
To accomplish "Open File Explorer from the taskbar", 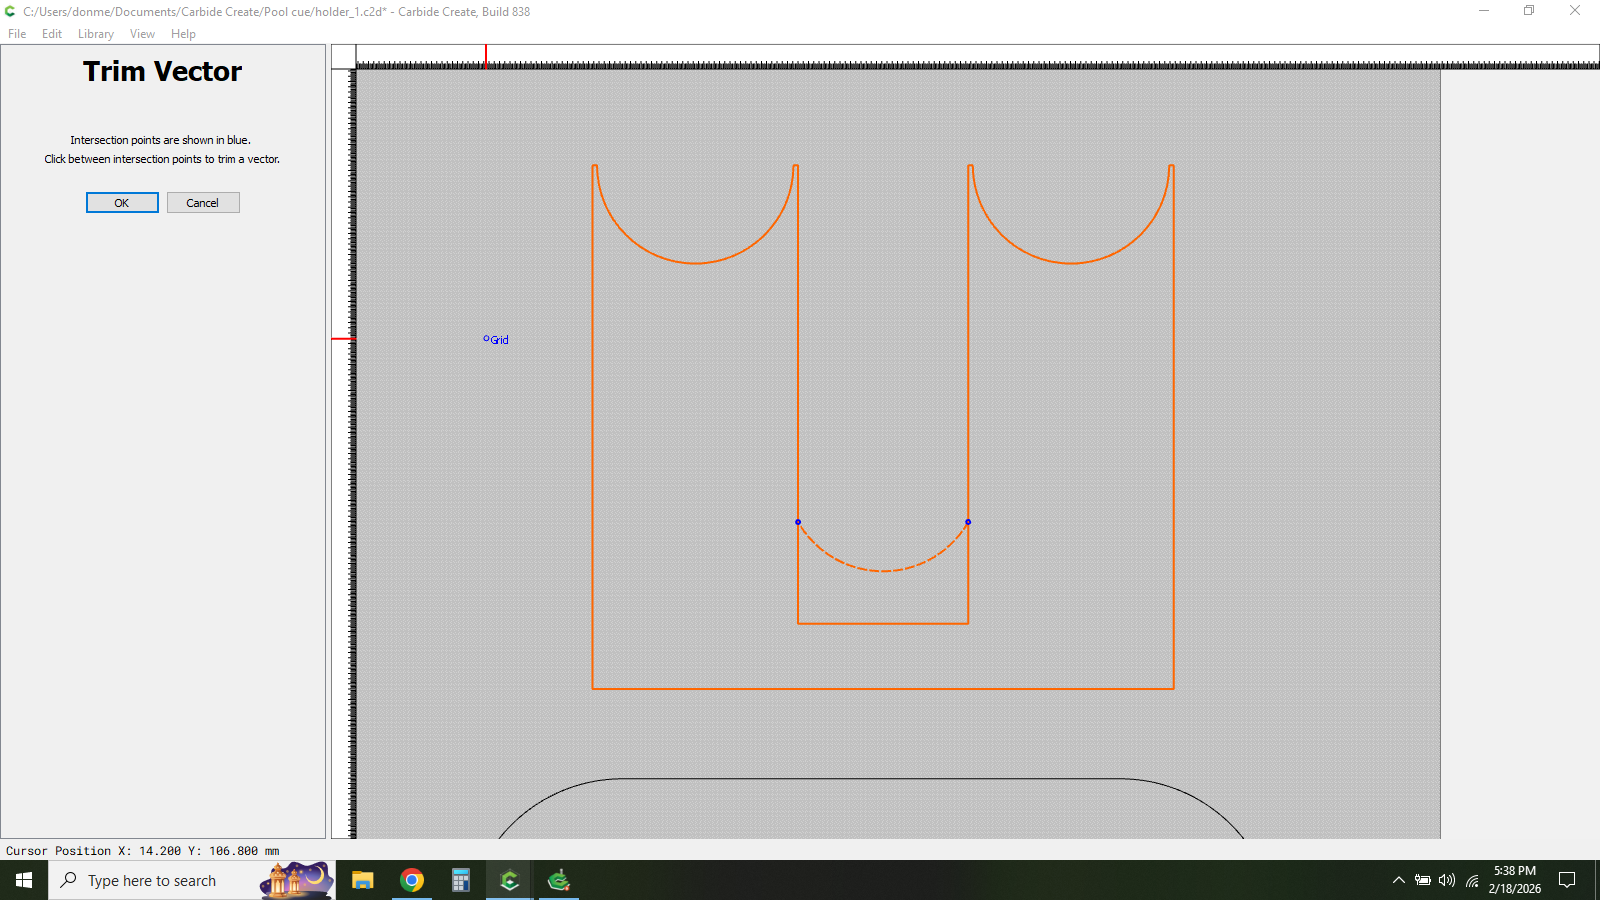I will coord(363,880).
